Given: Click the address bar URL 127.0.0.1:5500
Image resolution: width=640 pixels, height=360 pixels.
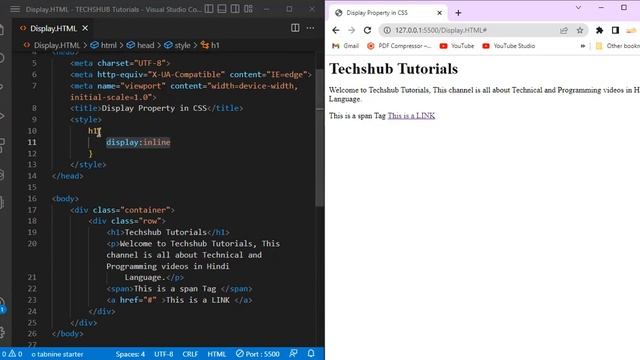Looking at the screenshot, I should [441, 30].
